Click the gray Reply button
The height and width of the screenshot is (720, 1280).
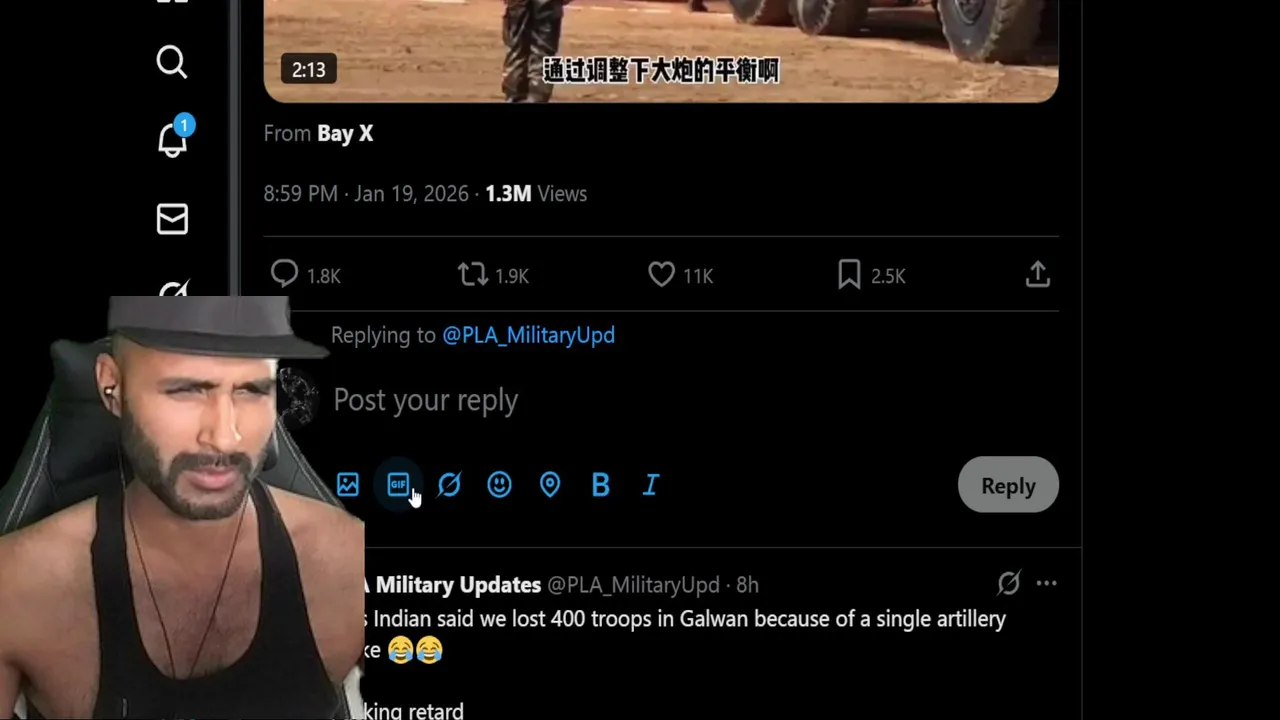tap(1008, 485)
